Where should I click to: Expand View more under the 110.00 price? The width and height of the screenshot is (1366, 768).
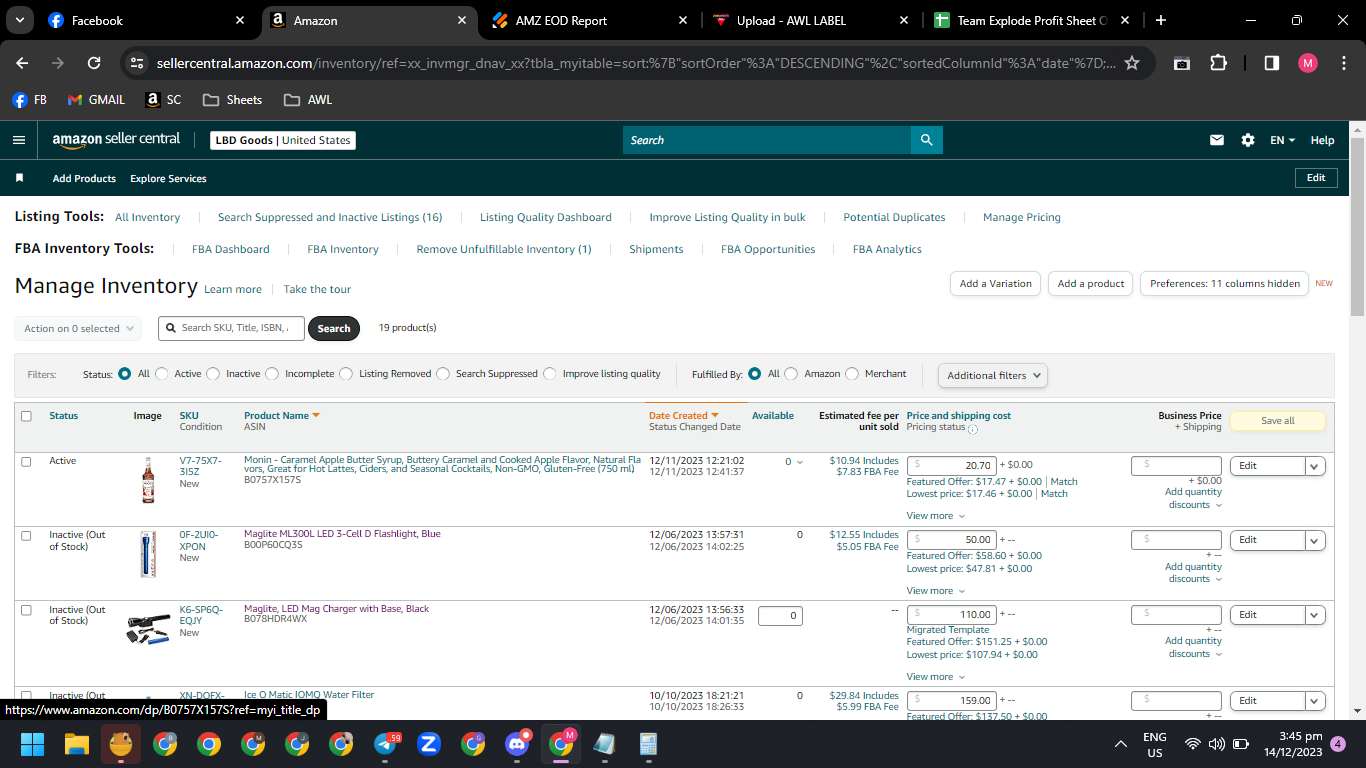pyautogui.click(x=936, y=677)
